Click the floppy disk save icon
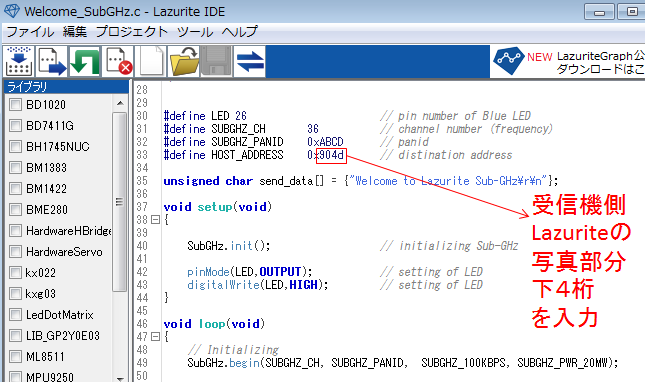The image size is (645, 382). (216, 61)
